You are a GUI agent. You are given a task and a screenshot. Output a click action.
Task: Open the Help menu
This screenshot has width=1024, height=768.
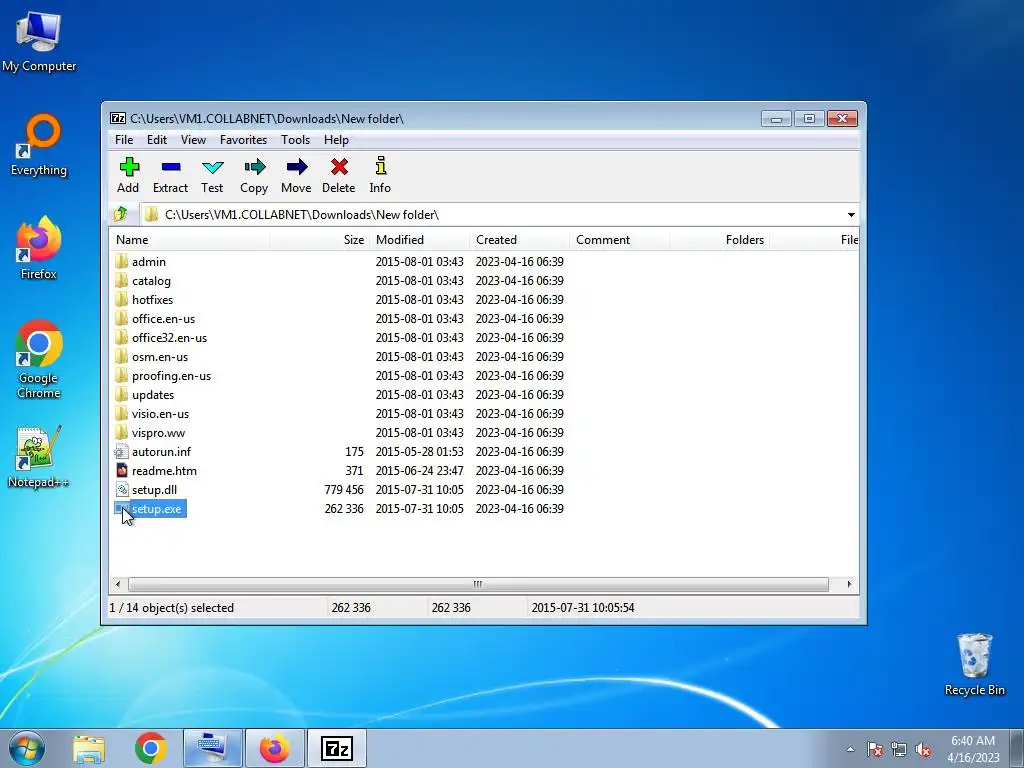(336, 140)
